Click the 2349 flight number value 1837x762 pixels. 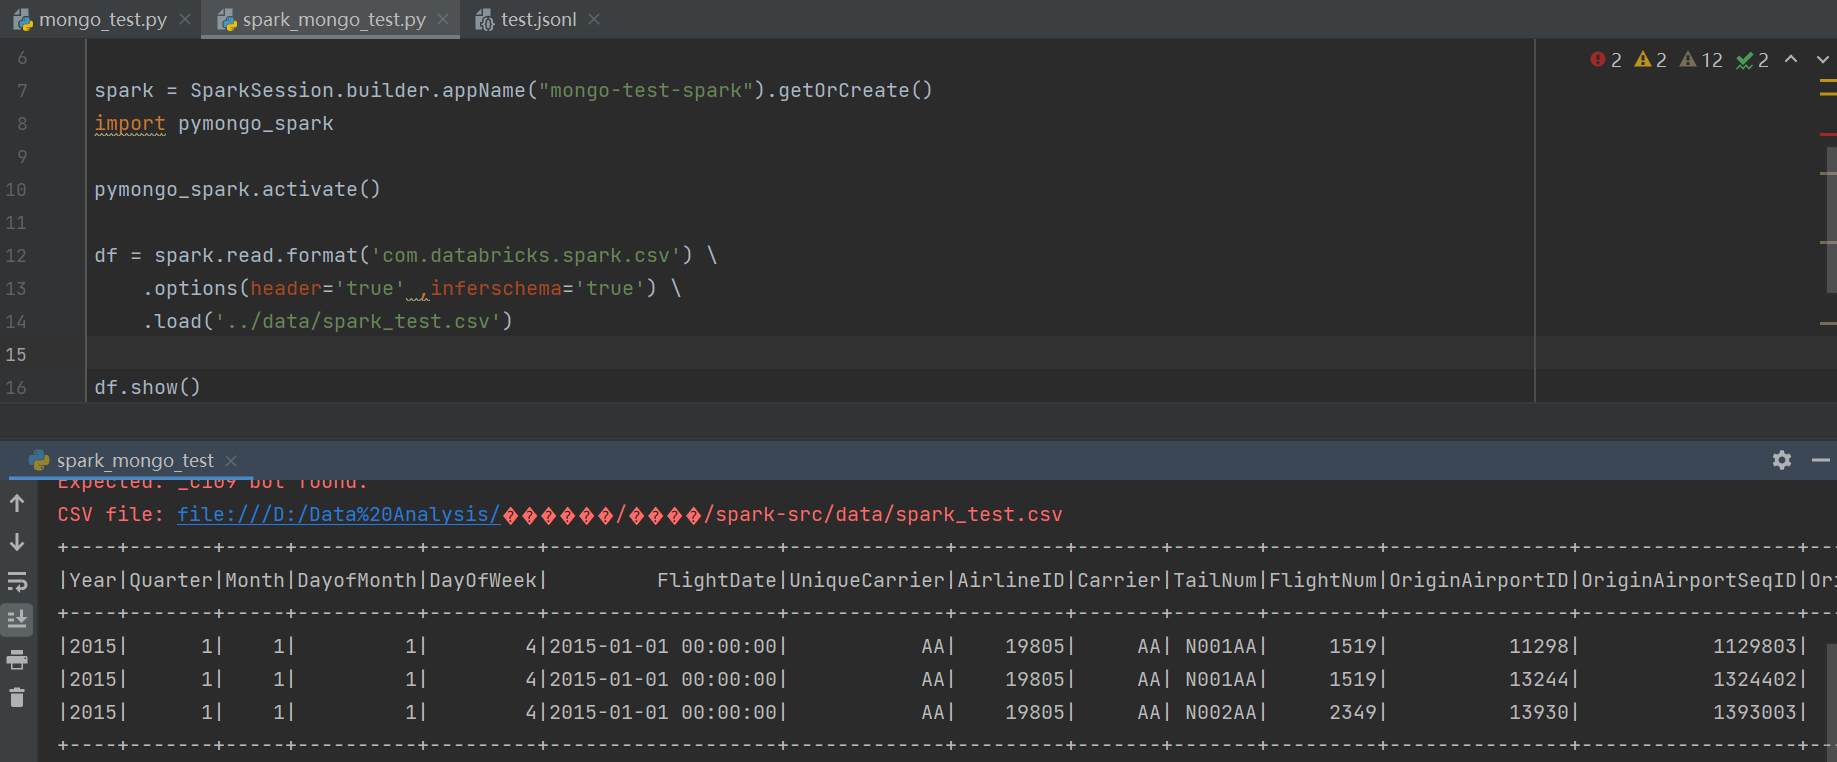[x=1353, y=712]
